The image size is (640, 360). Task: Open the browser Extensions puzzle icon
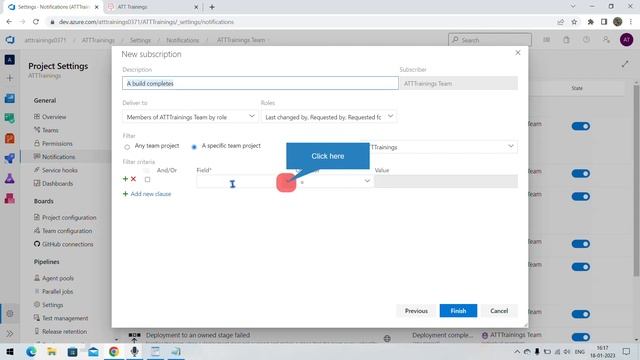[590, 22]
